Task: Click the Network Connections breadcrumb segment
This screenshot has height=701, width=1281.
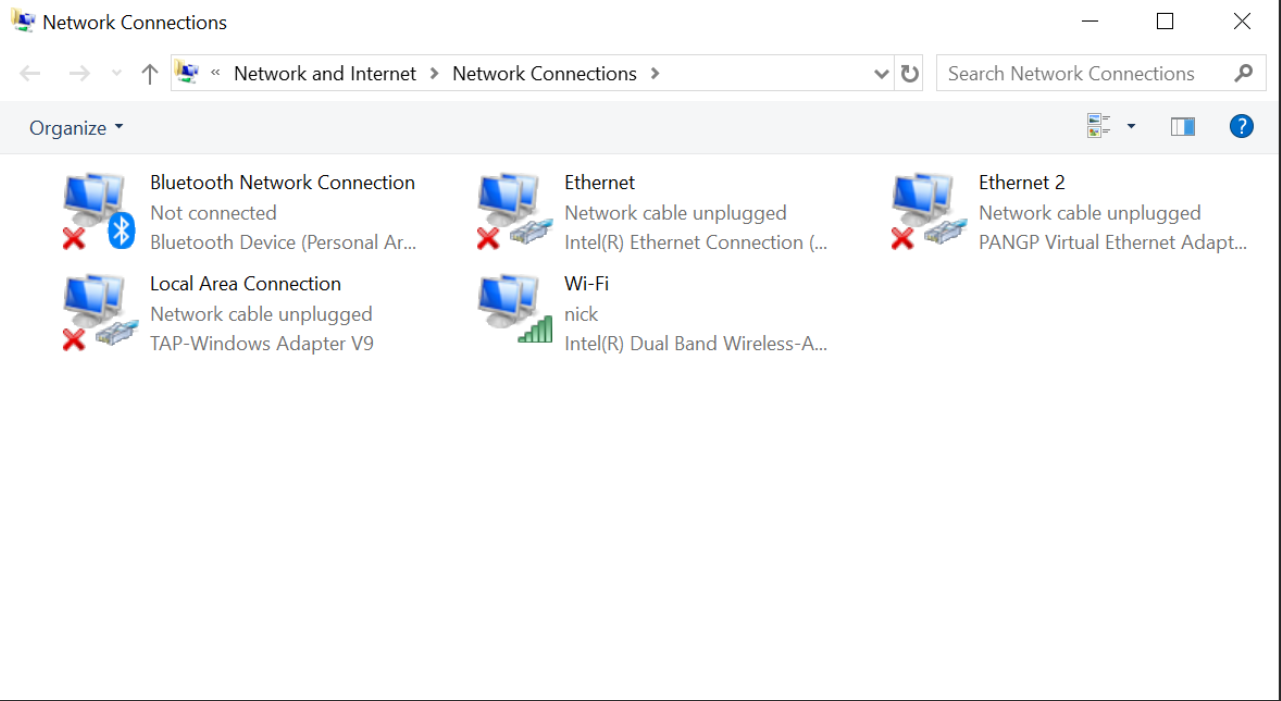Action: (x=544, y=74)
